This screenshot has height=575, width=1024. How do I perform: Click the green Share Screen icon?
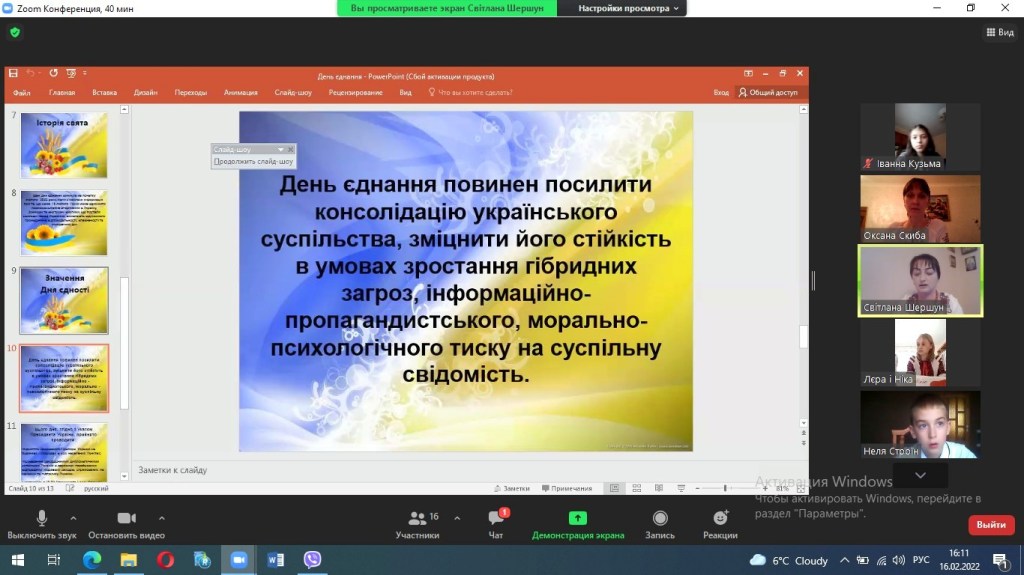578,518
